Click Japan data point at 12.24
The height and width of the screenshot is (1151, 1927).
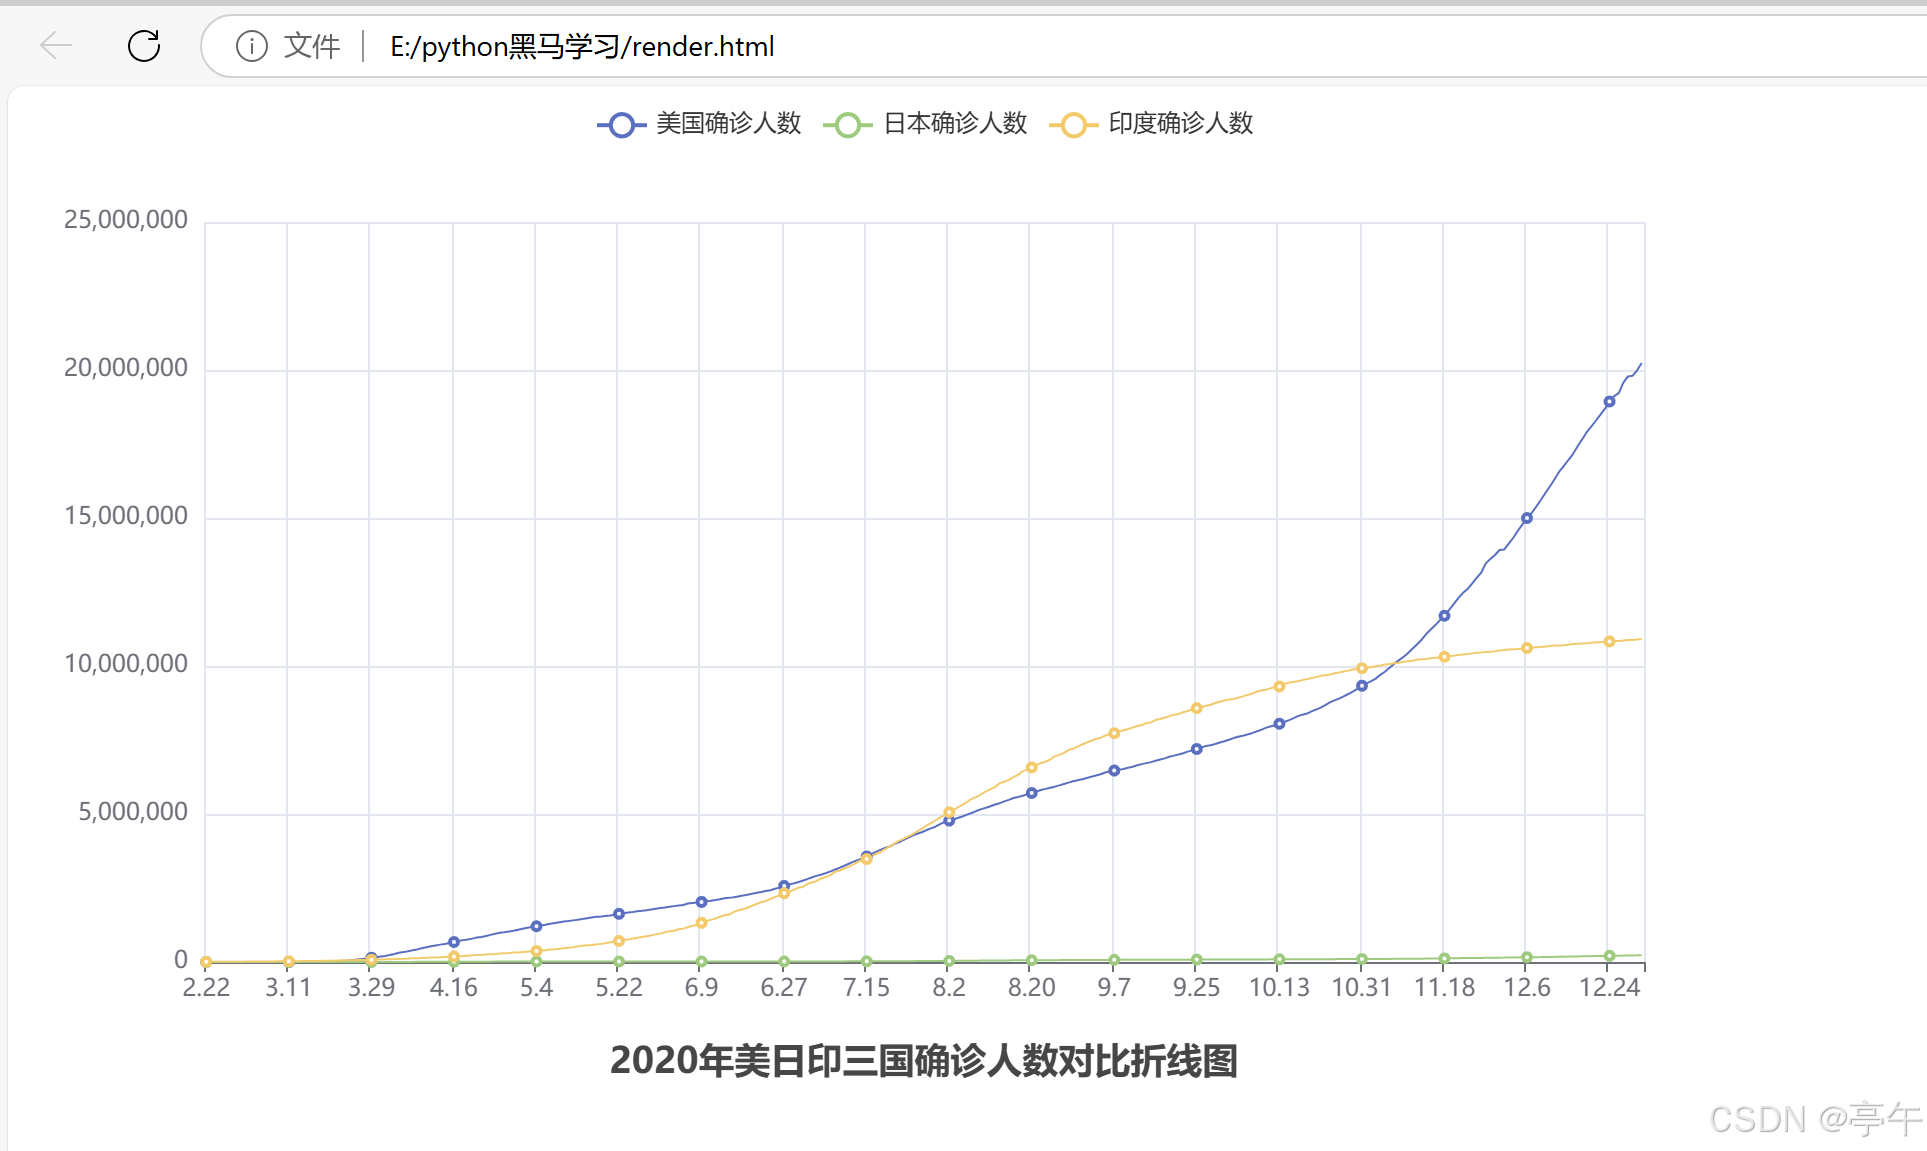click(x=1609, y=956)
